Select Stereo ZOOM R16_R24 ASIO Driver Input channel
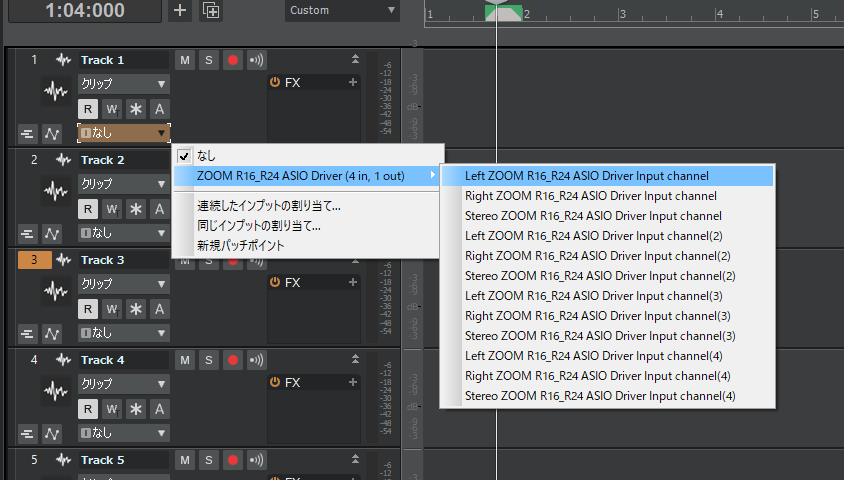844x480 pixels. click(608, 216)
